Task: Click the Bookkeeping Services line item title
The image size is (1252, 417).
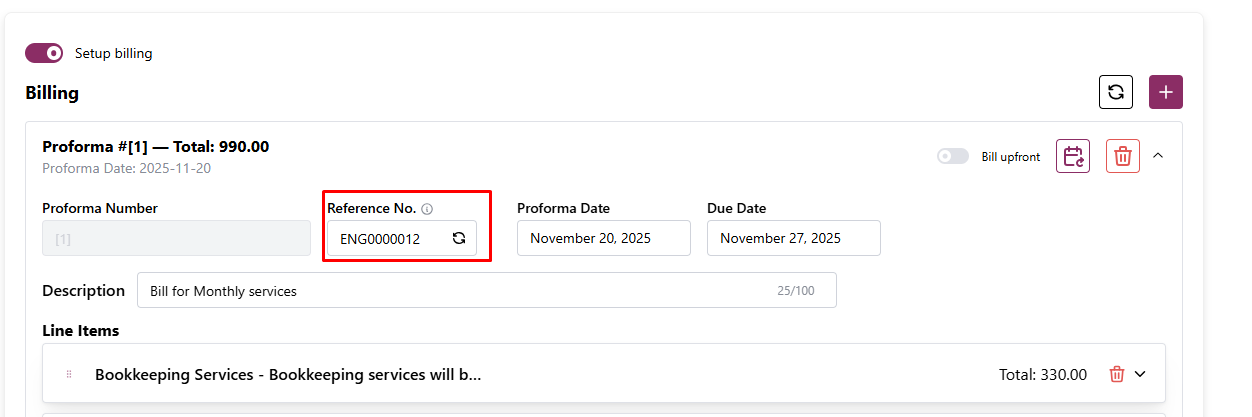Action: click(x=288, y=375)
